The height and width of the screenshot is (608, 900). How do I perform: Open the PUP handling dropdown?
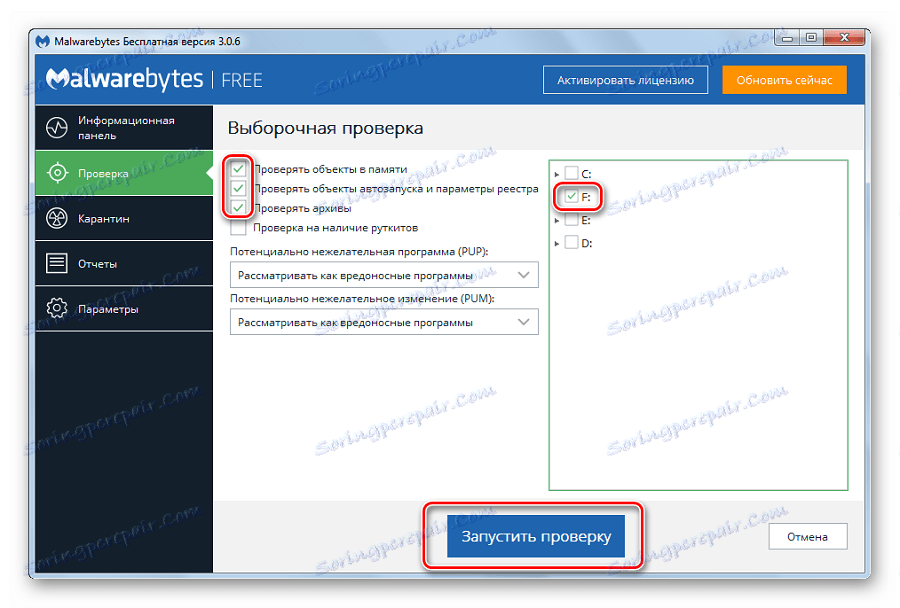point(384,274)
